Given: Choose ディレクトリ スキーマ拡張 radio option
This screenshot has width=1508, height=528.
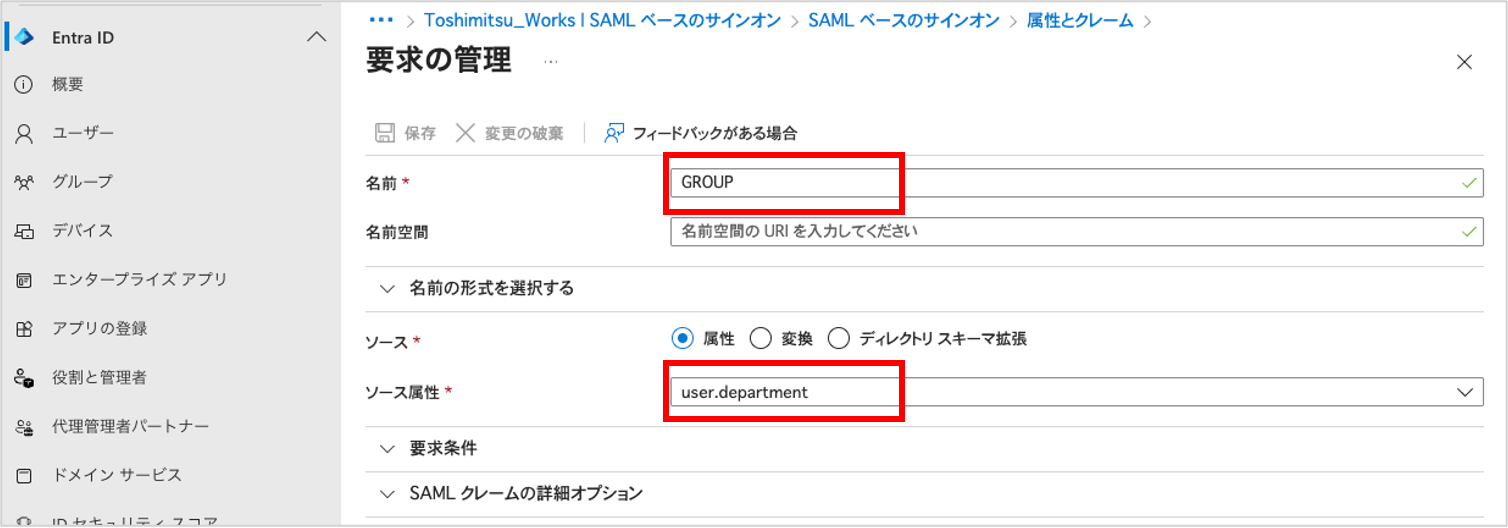Looking at the screenshot, I should point(838,339).
